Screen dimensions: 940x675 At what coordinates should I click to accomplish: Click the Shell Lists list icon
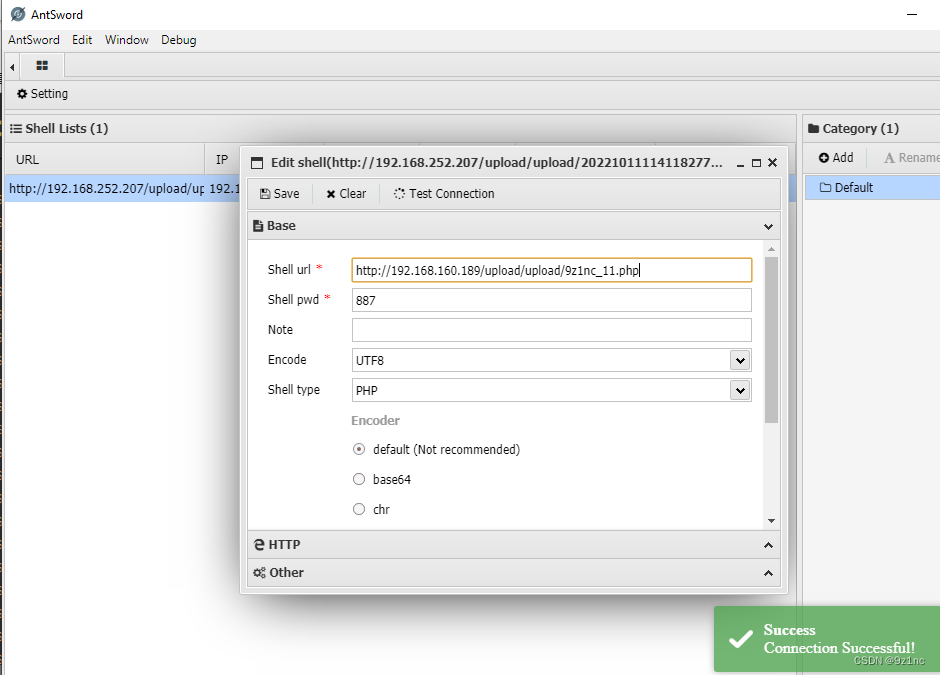point(16,128)
